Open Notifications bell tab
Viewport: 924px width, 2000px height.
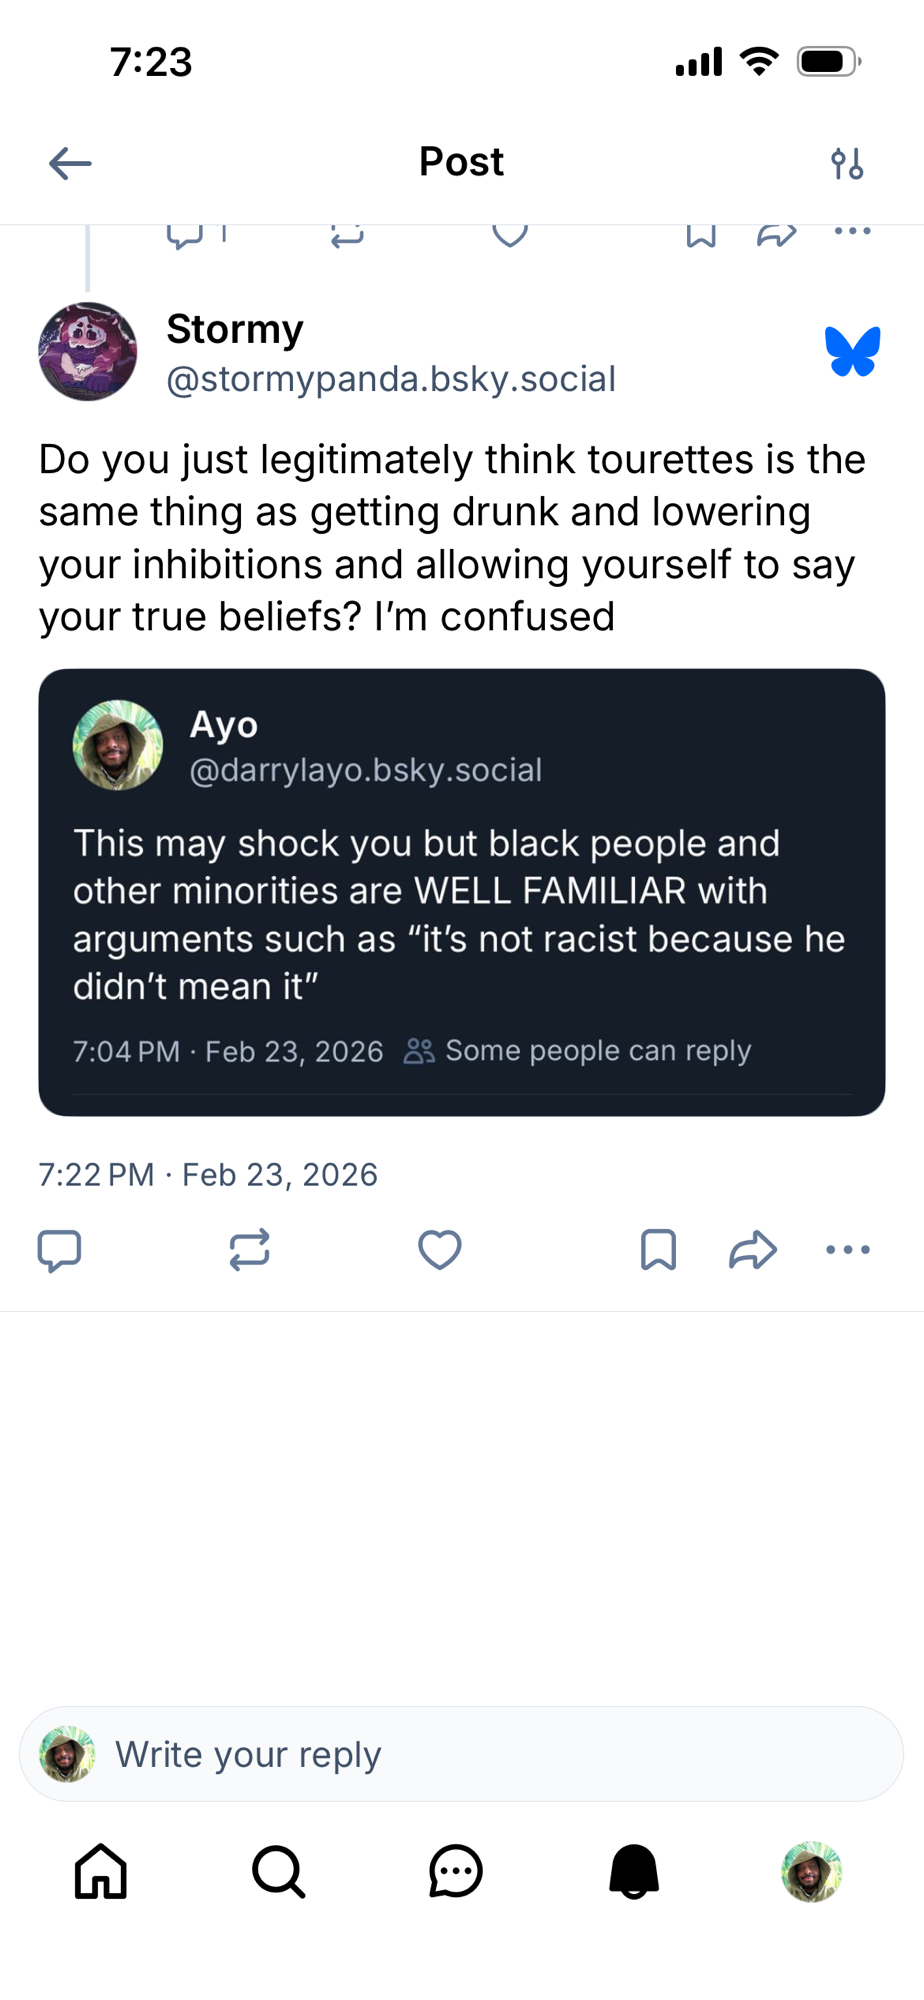tap(634, 1871)
